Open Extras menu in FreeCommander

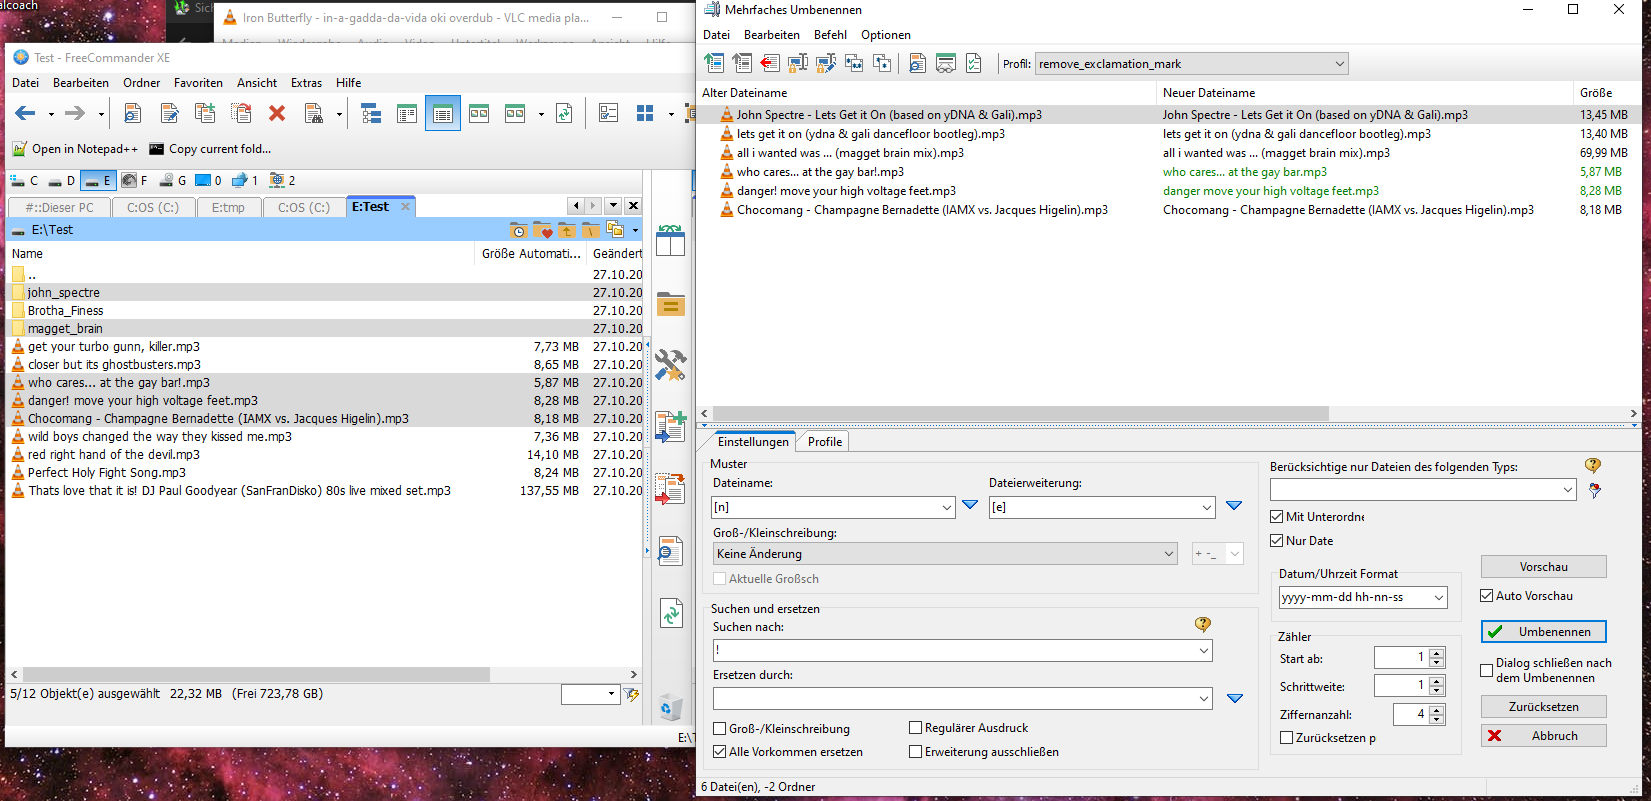point(306,83)
